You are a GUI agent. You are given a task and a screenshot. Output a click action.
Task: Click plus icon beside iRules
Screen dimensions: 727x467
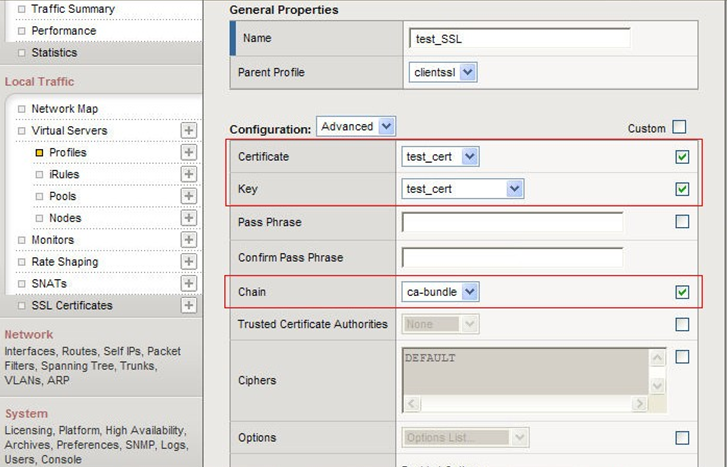(188, 175)
